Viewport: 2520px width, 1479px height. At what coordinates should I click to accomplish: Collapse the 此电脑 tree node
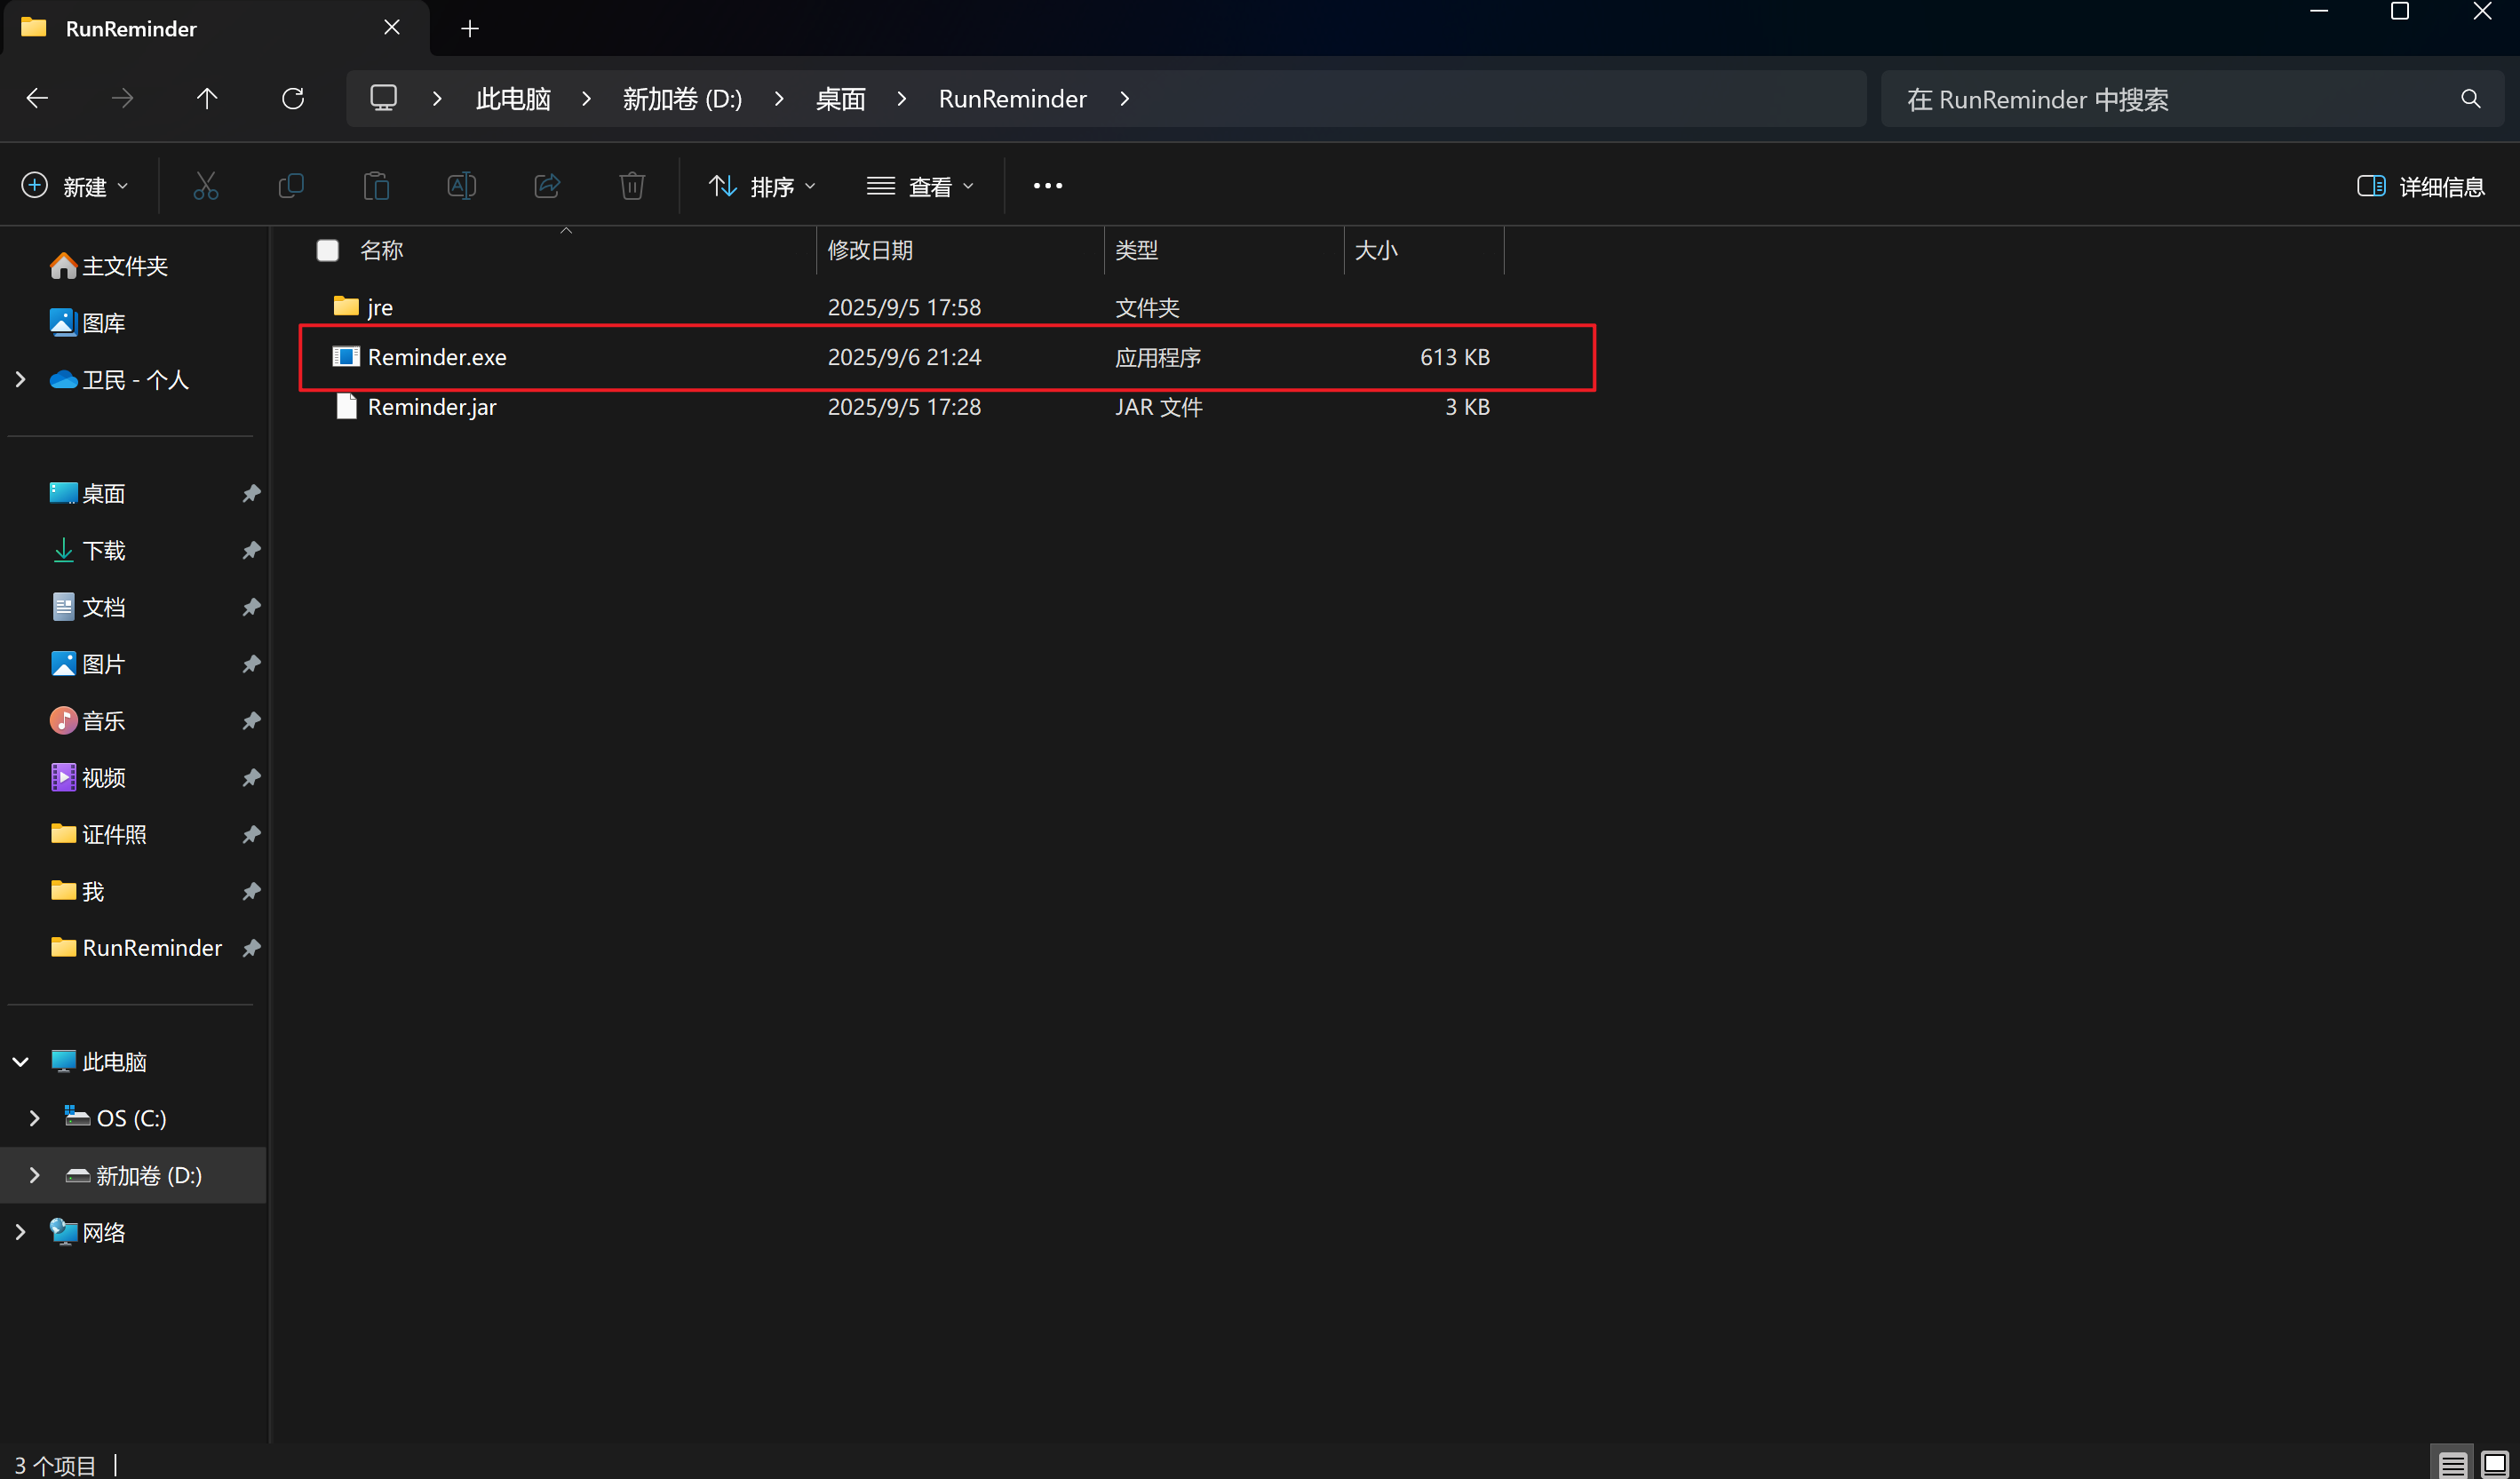pyautogui.click(x=20, y=1061)
